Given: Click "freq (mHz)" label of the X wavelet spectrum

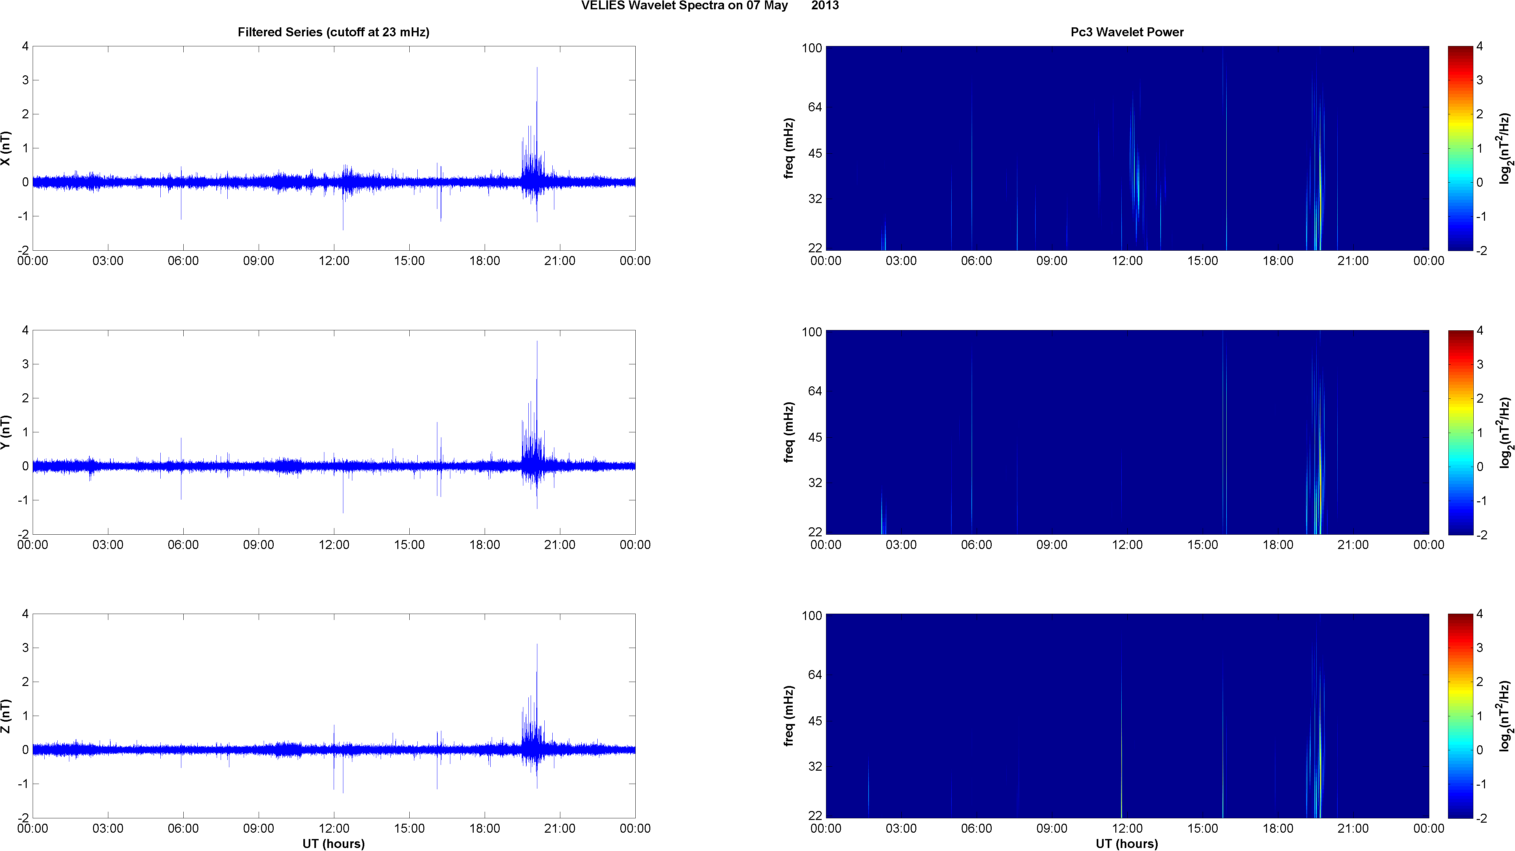Looking at the screenshot, I should click(x=789, y=148).
